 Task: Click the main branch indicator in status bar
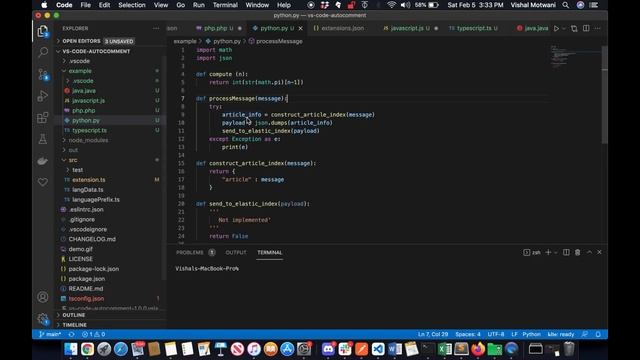point(50,334)
